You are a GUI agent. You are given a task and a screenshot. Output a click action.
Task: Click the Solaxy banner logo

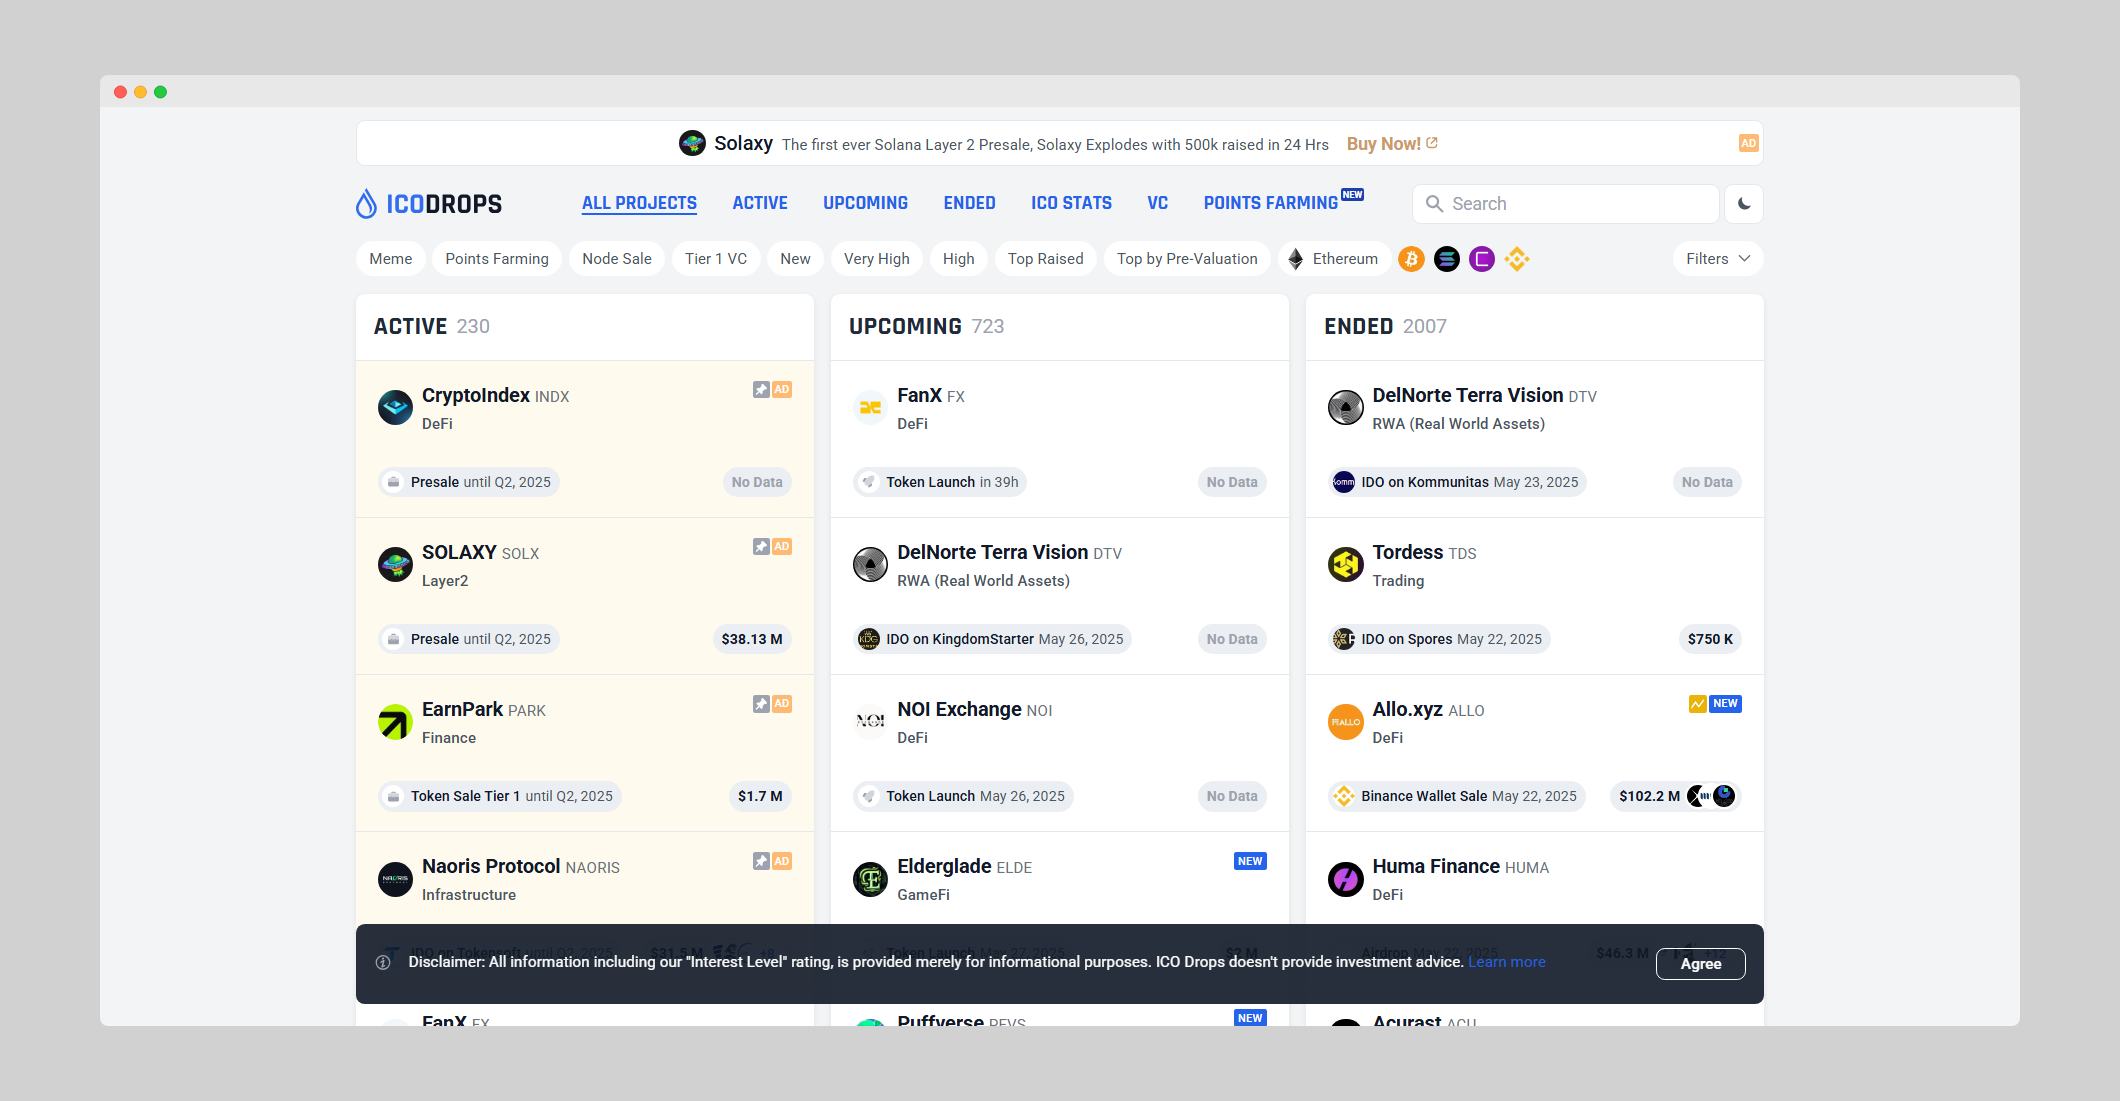pyautogui.click(x=692, y=143)
